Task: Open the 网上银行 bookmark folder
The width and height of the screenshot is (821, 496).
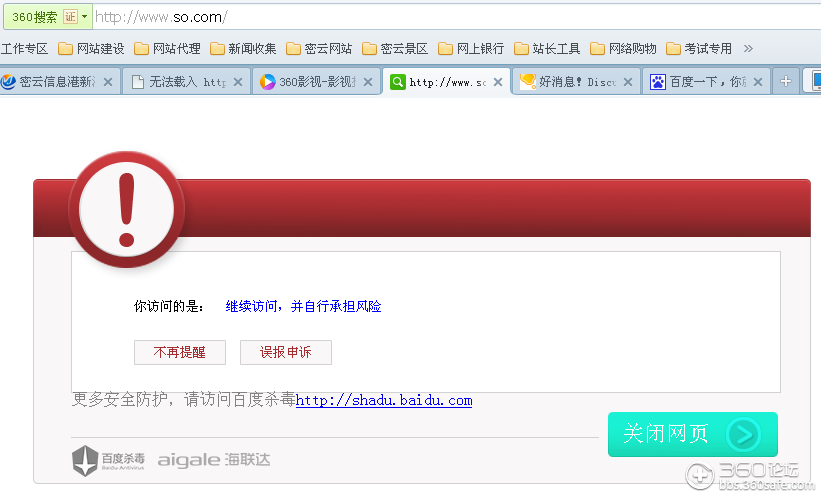Action: click(471, 49)
